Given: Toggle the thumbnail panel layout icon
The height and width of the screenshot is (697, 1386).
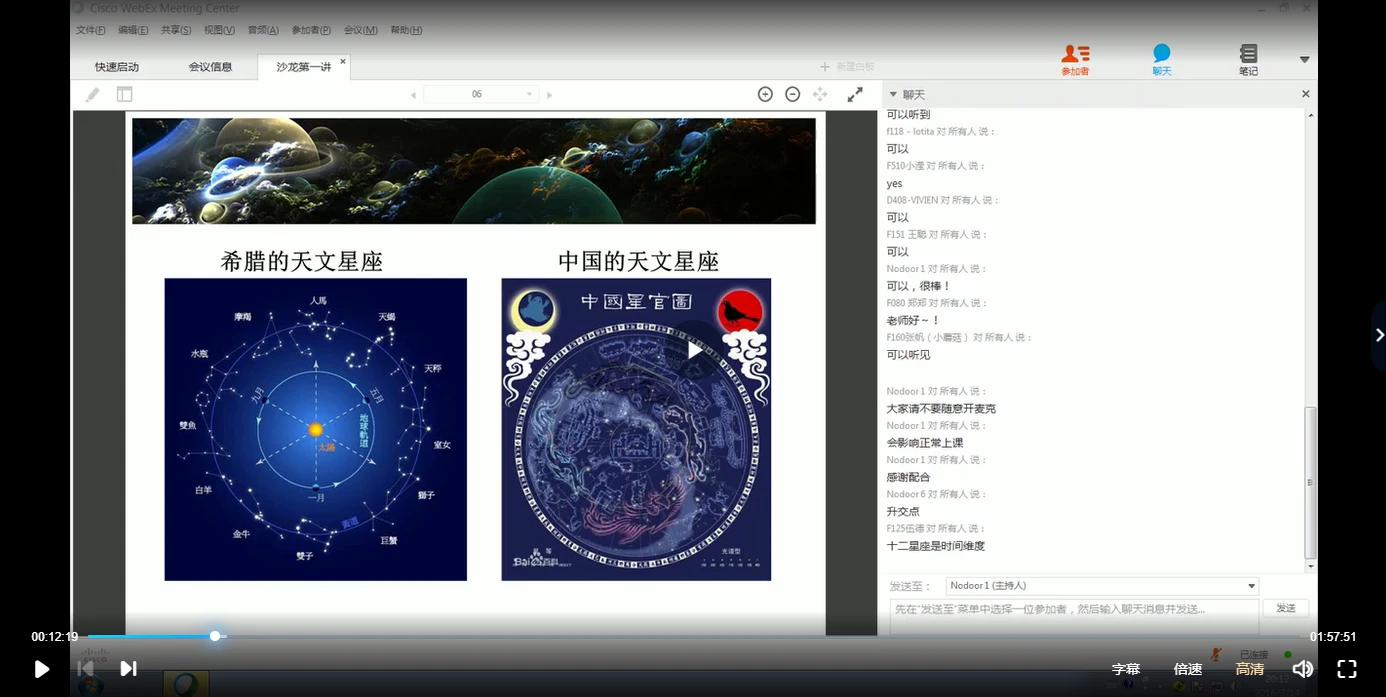Looking at the screenshot, I should point(124,94).
